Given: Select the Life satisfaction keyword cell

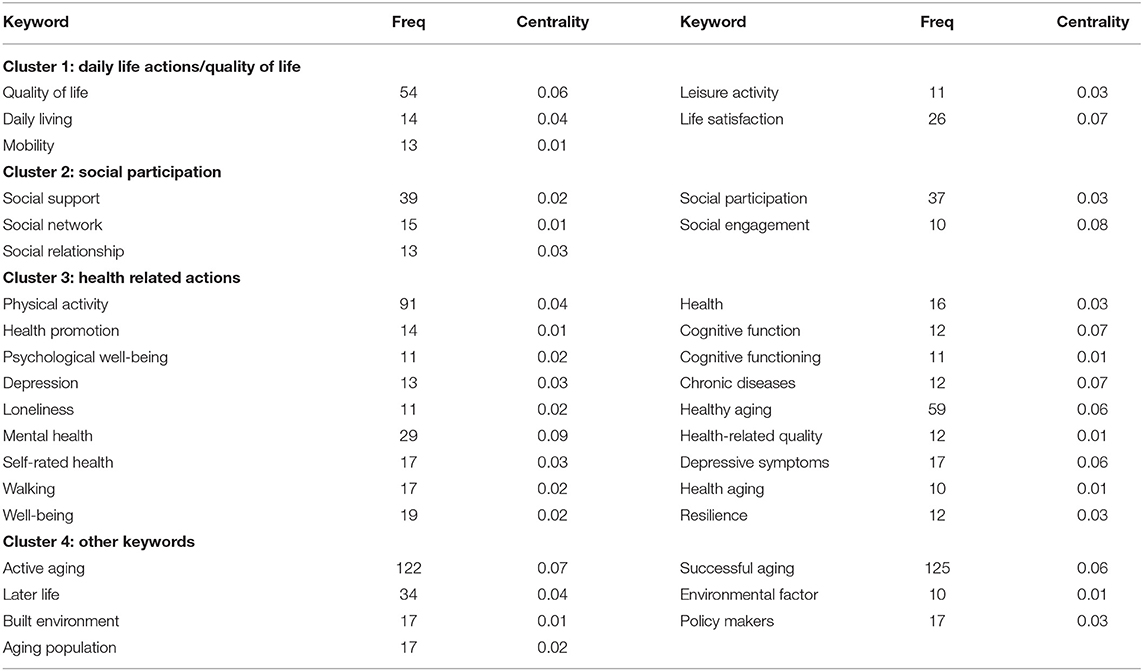Looking at the screenshot, I should pos(731,119).
